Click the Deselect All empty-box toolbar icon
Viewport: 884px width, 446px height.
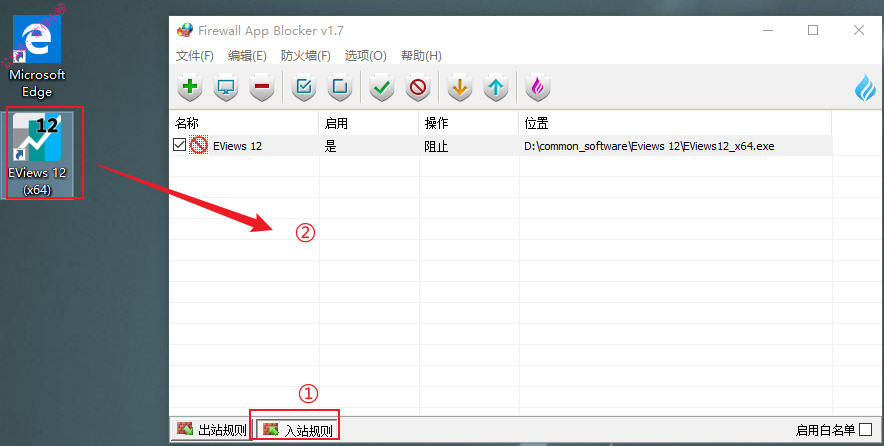(x=339, y=87)
